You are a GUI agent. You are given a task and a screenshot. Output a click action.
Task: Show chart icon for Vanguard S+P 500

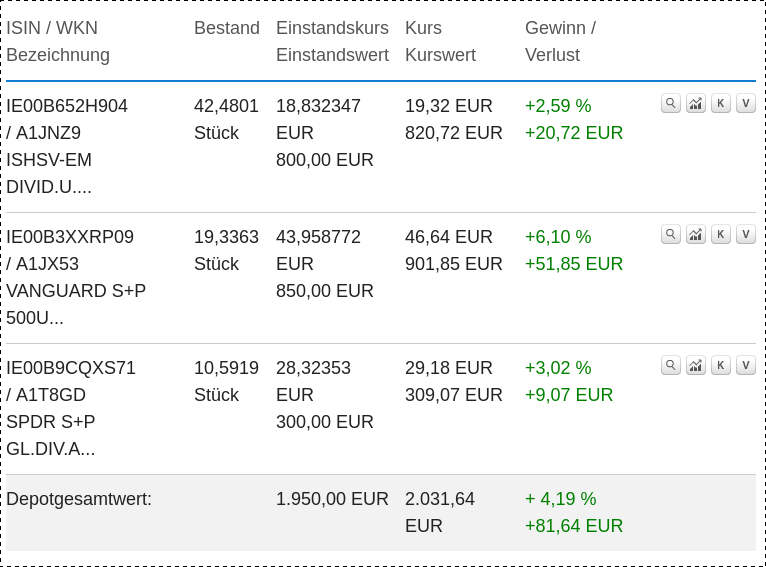(x=696, y=234)
